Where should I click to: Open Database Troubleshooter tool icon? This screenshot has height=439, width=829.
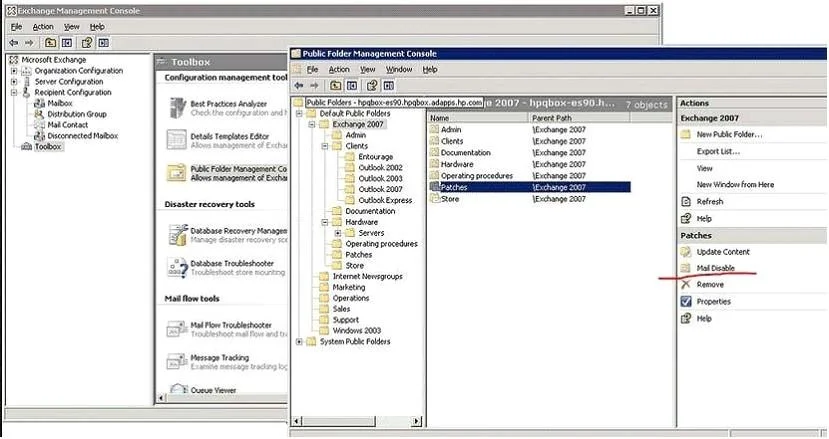tap(177, 268)
